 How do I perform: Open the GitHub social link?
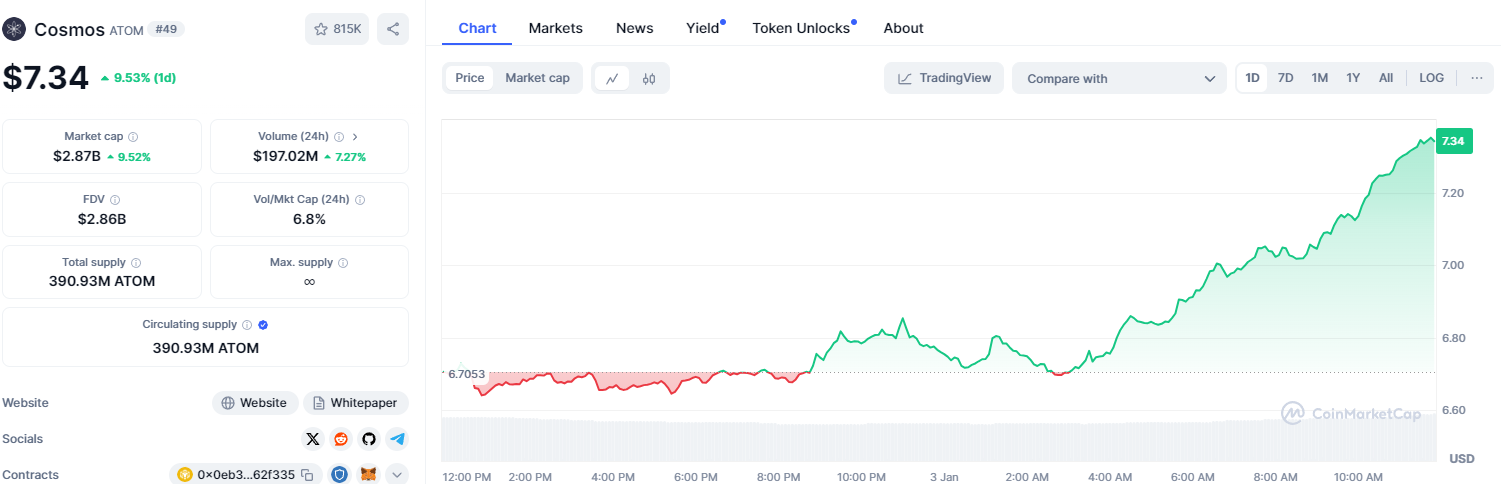click(x=369, y=439)
